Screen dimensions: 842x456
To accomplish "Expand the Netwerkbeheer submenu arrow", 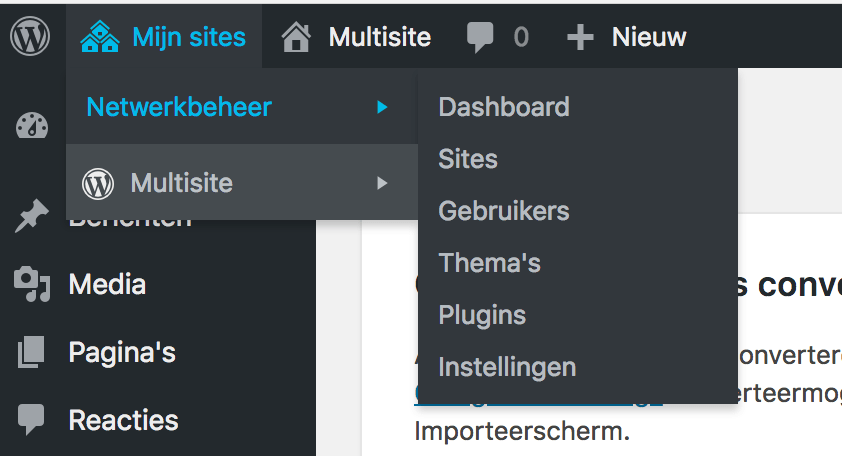I will coord(382,107).
